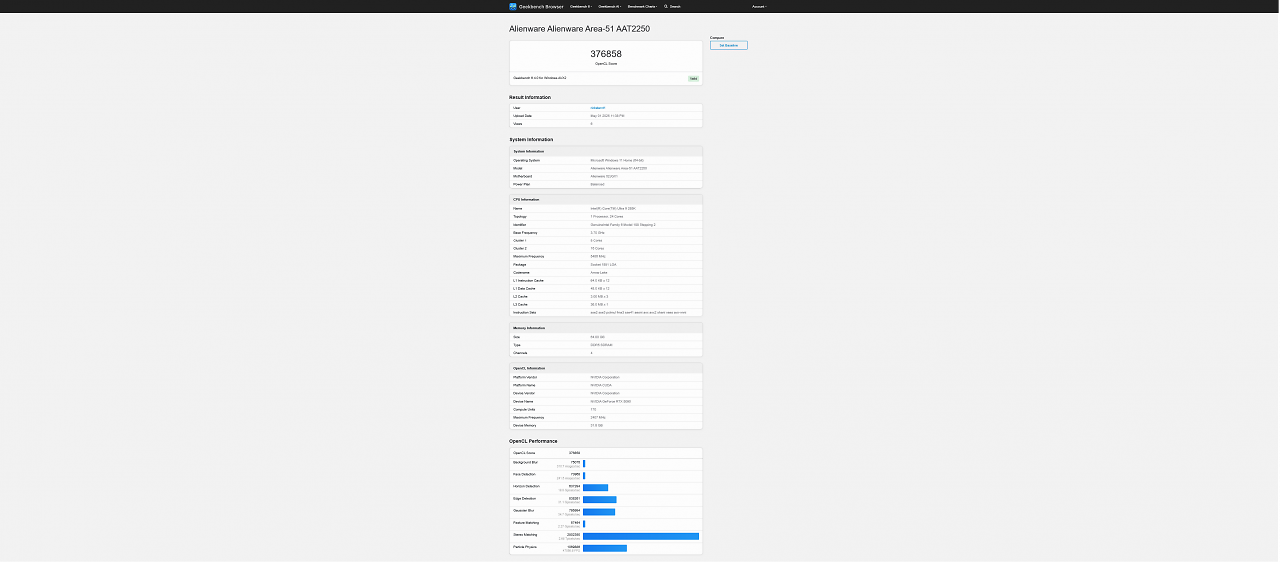Image resolution: width=1280 pixels, height=562 pixels.
Task: Click the 376858 OpenCL score value
Action: pyautogui.click(x=606, y=54)
